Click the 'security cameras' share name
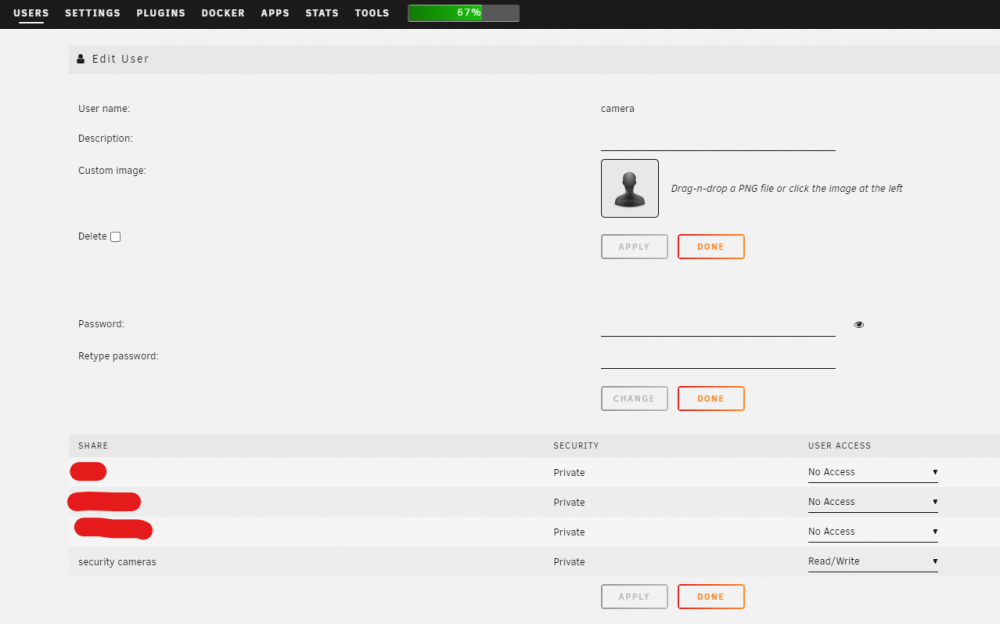The image size is (1000, 624). click(117, 562)
